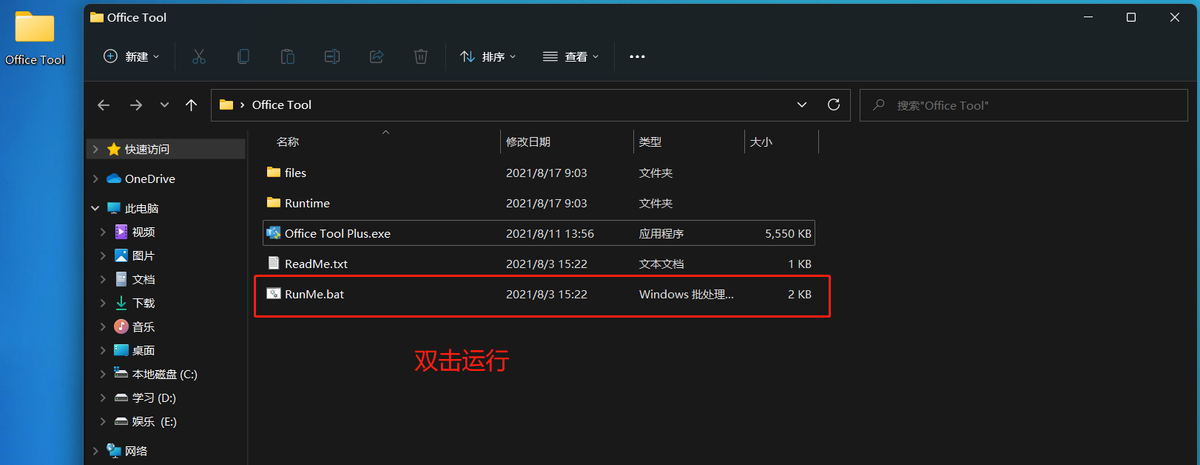Image resolution: width=1200 pixels, height=465 pixels.
Task: Open 桌面 in the navigation pane
Action: coord(143,351)
